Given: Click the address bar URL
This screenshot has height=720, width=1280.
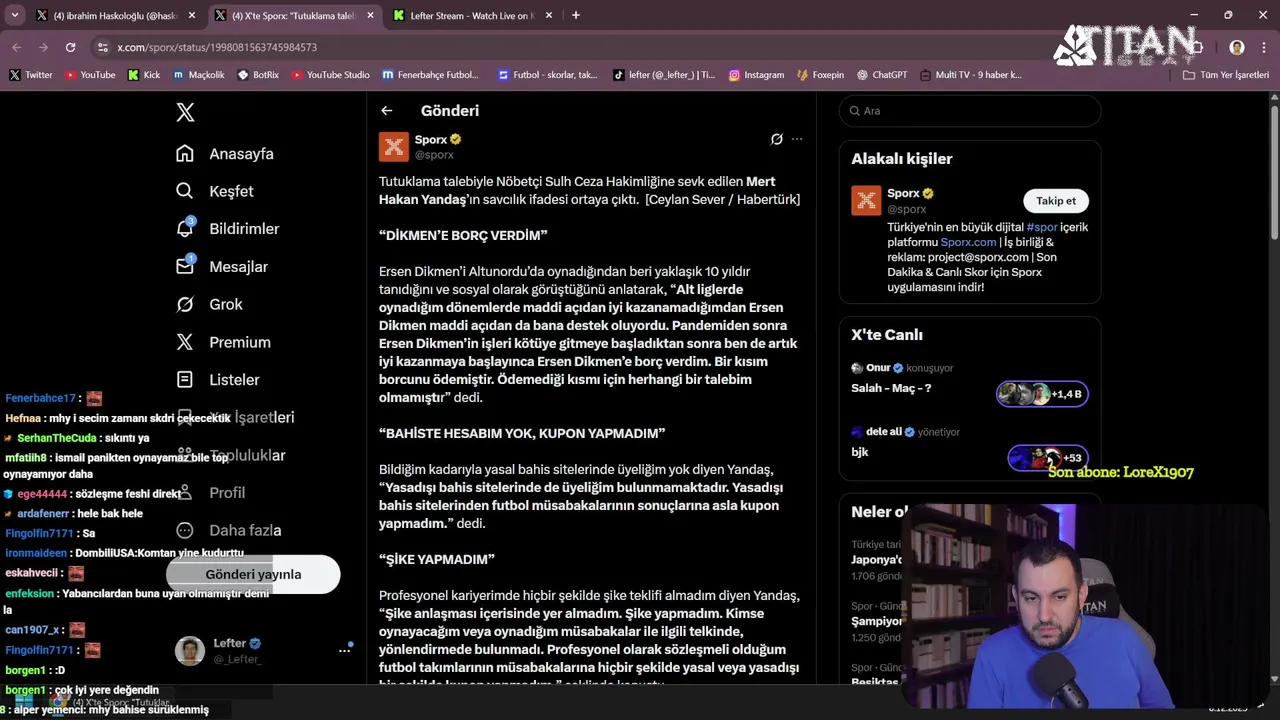Looking at the screenshot, I should tap(217, 47).
